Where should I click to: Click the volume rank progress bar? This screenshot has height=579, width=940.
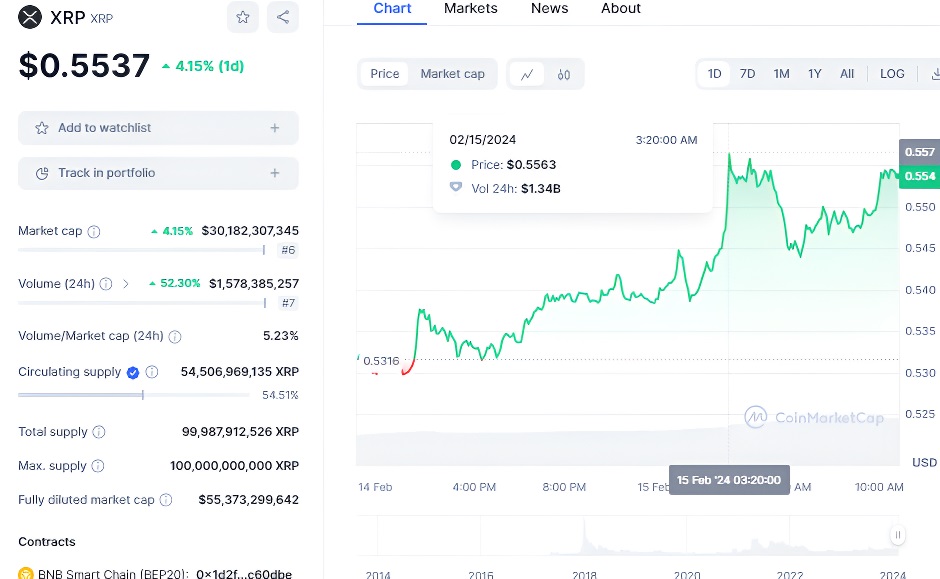click(x=142, y=303)
